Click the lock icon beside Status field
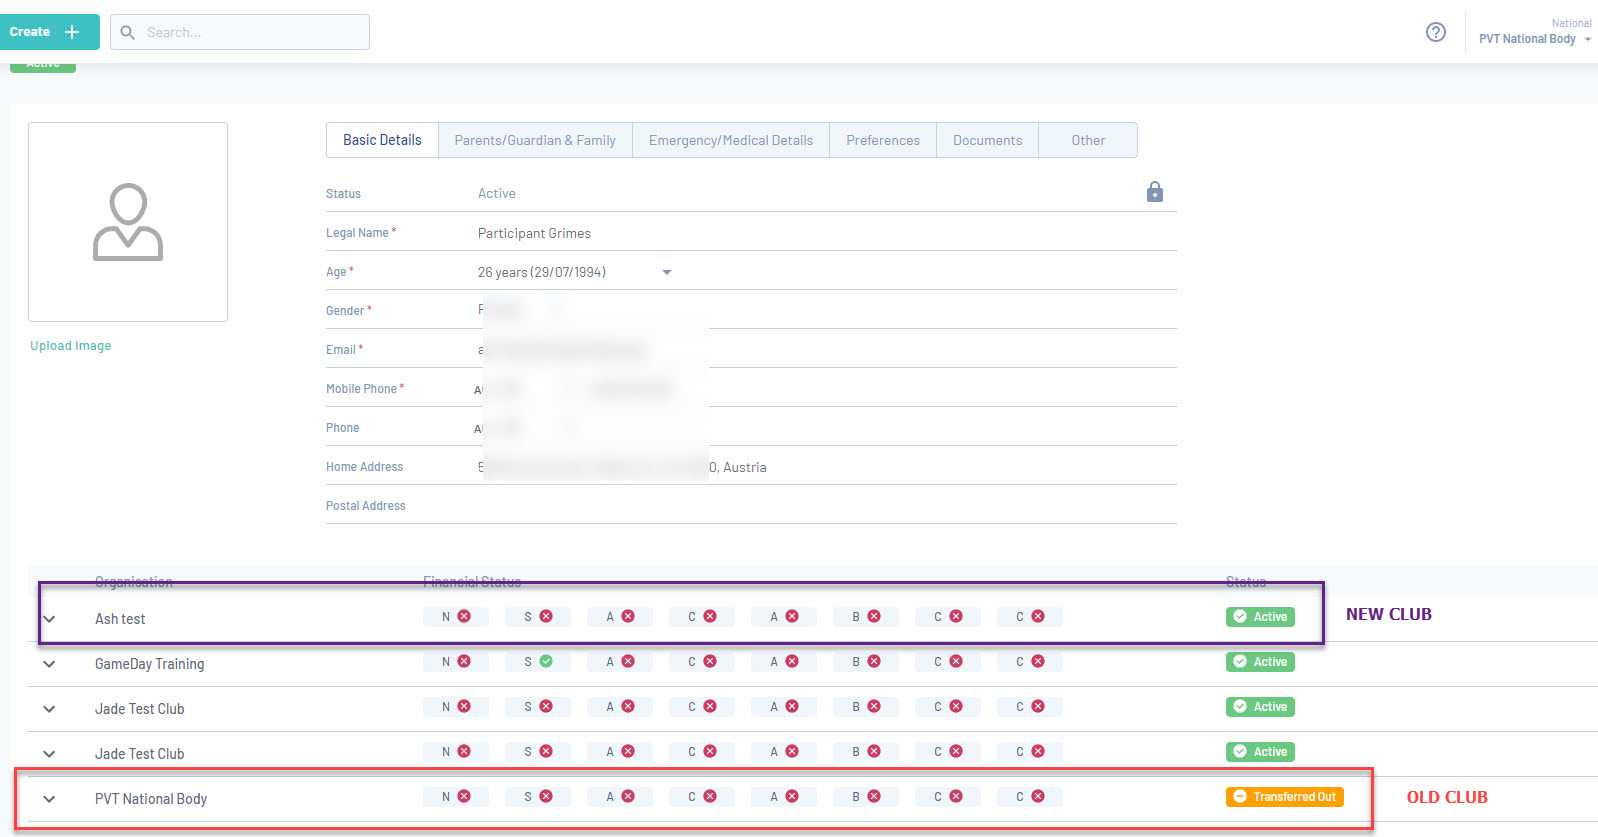The width and height of the screenshot is (1598, 837). point(1155,191)
